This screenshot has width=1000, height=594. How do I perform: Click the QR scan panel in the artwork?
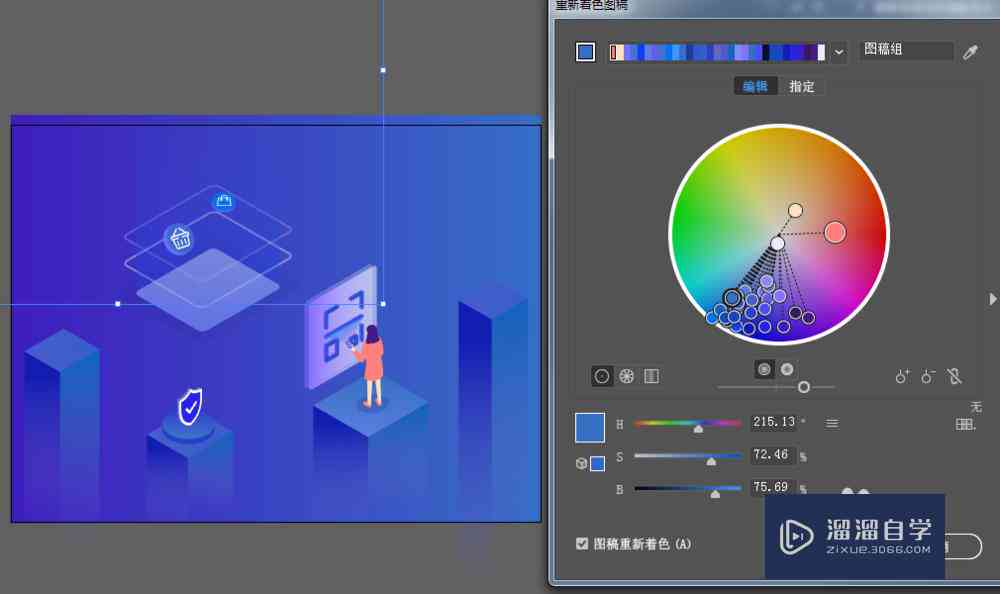pos(341,327)
